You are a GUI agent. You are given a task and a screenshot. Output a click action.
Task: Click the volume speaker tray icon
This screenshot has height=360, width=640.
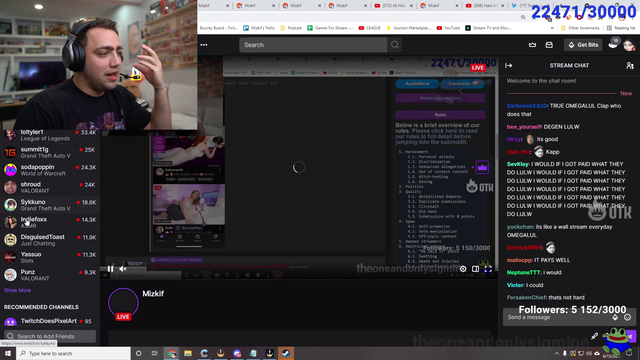(x=589, y=353)
